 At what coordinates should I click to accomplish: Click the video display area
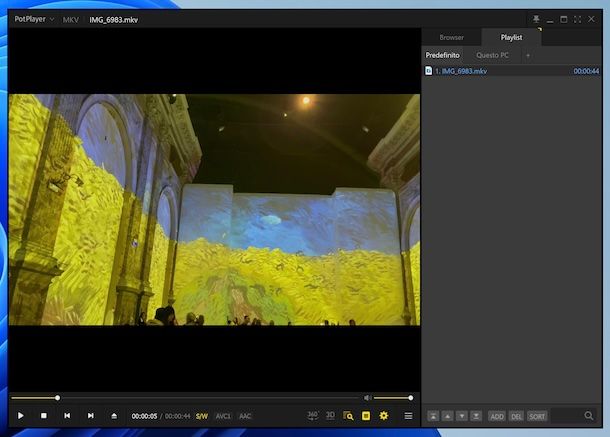point(214,209)
